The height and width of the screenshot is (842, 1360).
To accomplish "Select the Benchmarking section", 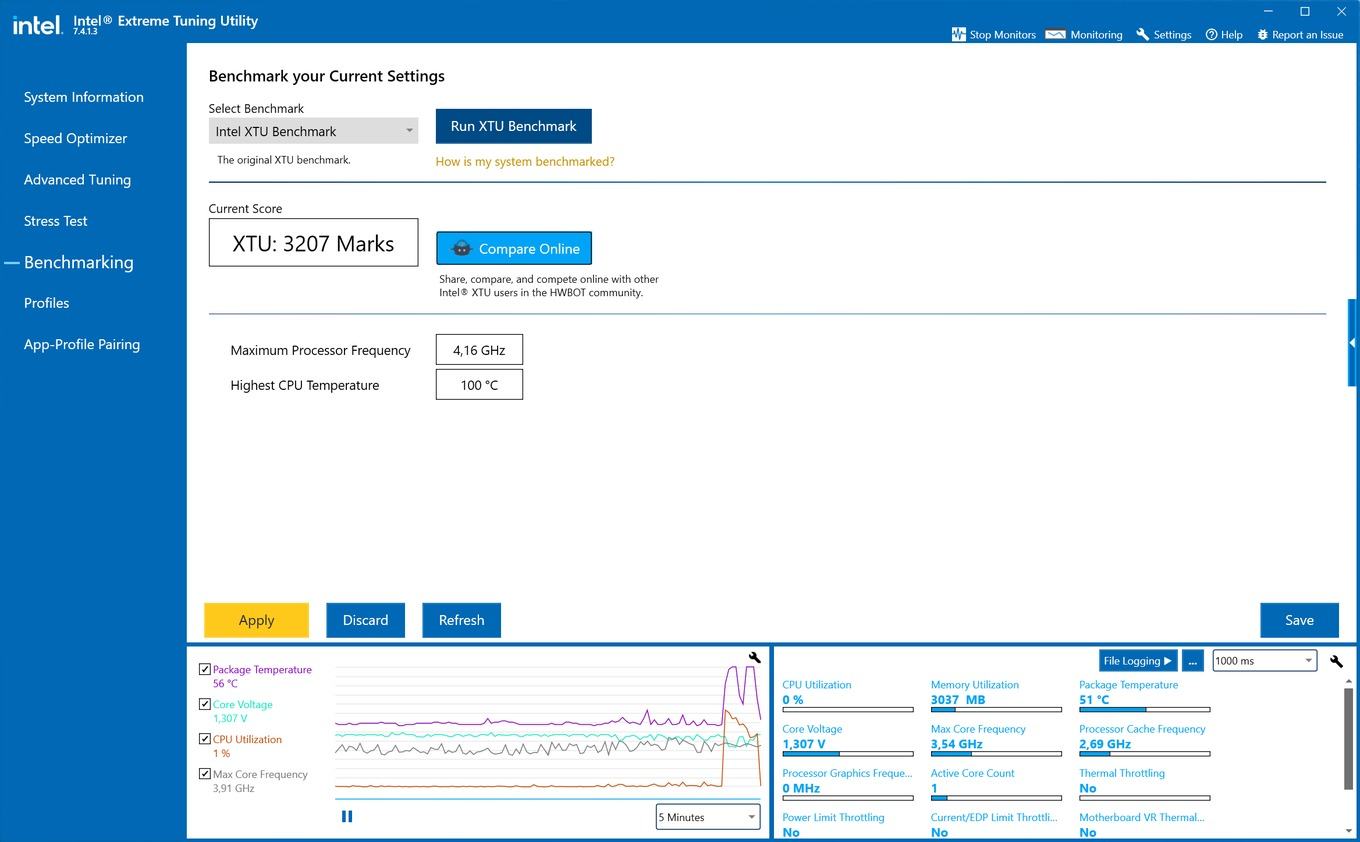I will point(79,262).
